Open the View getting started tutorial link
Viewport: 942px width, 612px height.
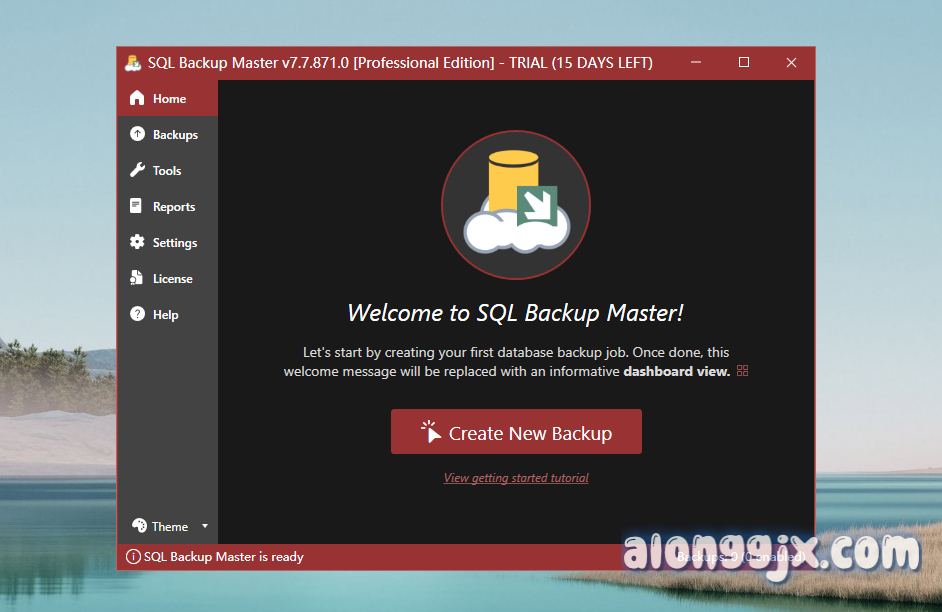[516, 478]
